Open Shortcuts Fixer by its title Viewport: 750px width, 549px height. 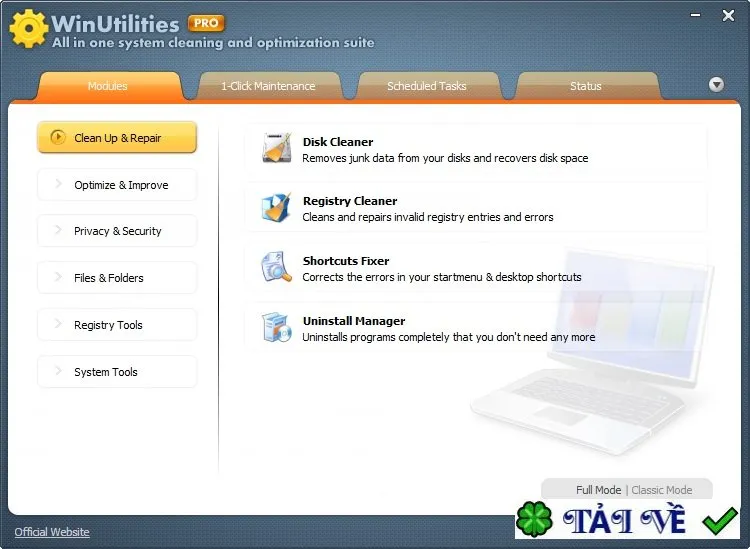point(346,261)
